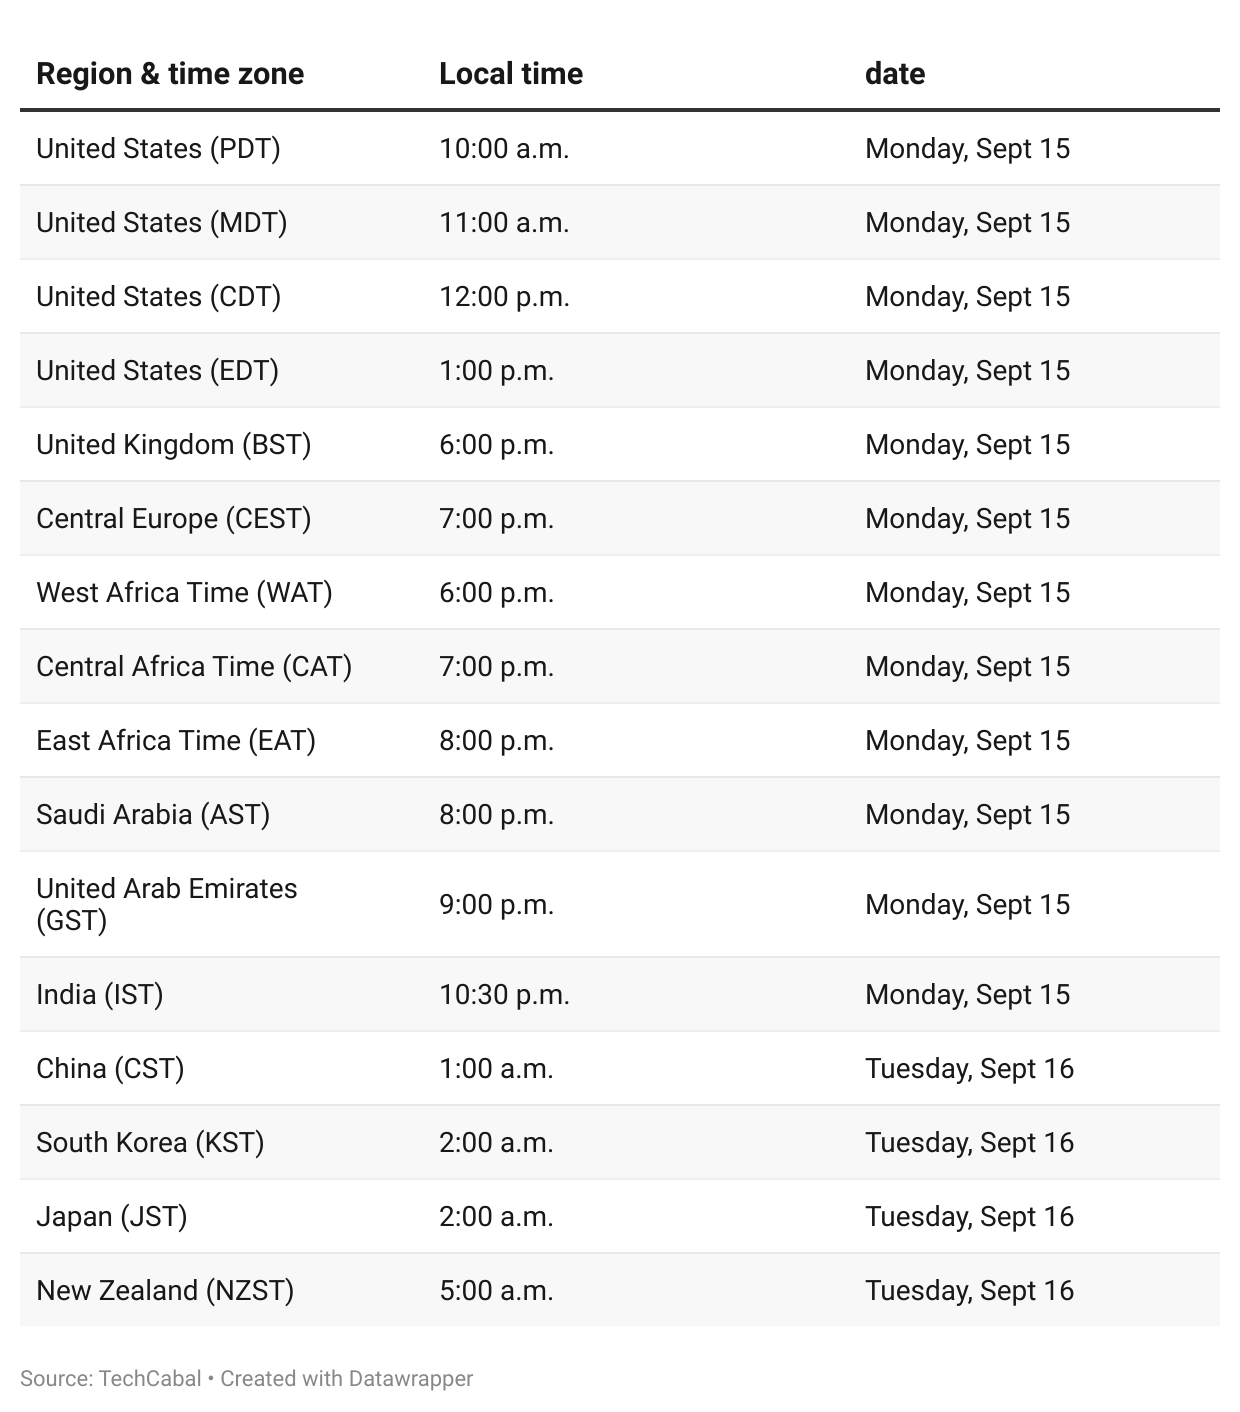Click the Central Africa Time (CAT) label
Viewport: 1240px width, 1412px height.
tap(194, 666)
